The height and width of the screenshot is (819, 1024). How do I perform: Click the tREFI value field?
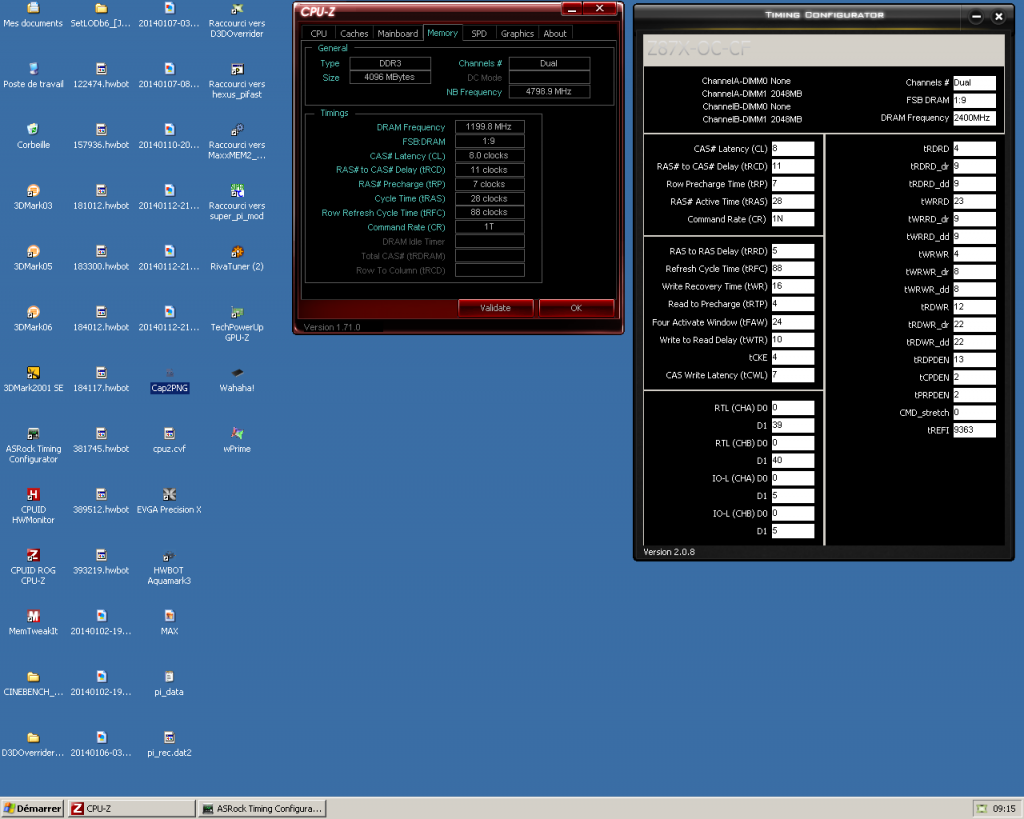pyautogui.click(x=974, y=430)
